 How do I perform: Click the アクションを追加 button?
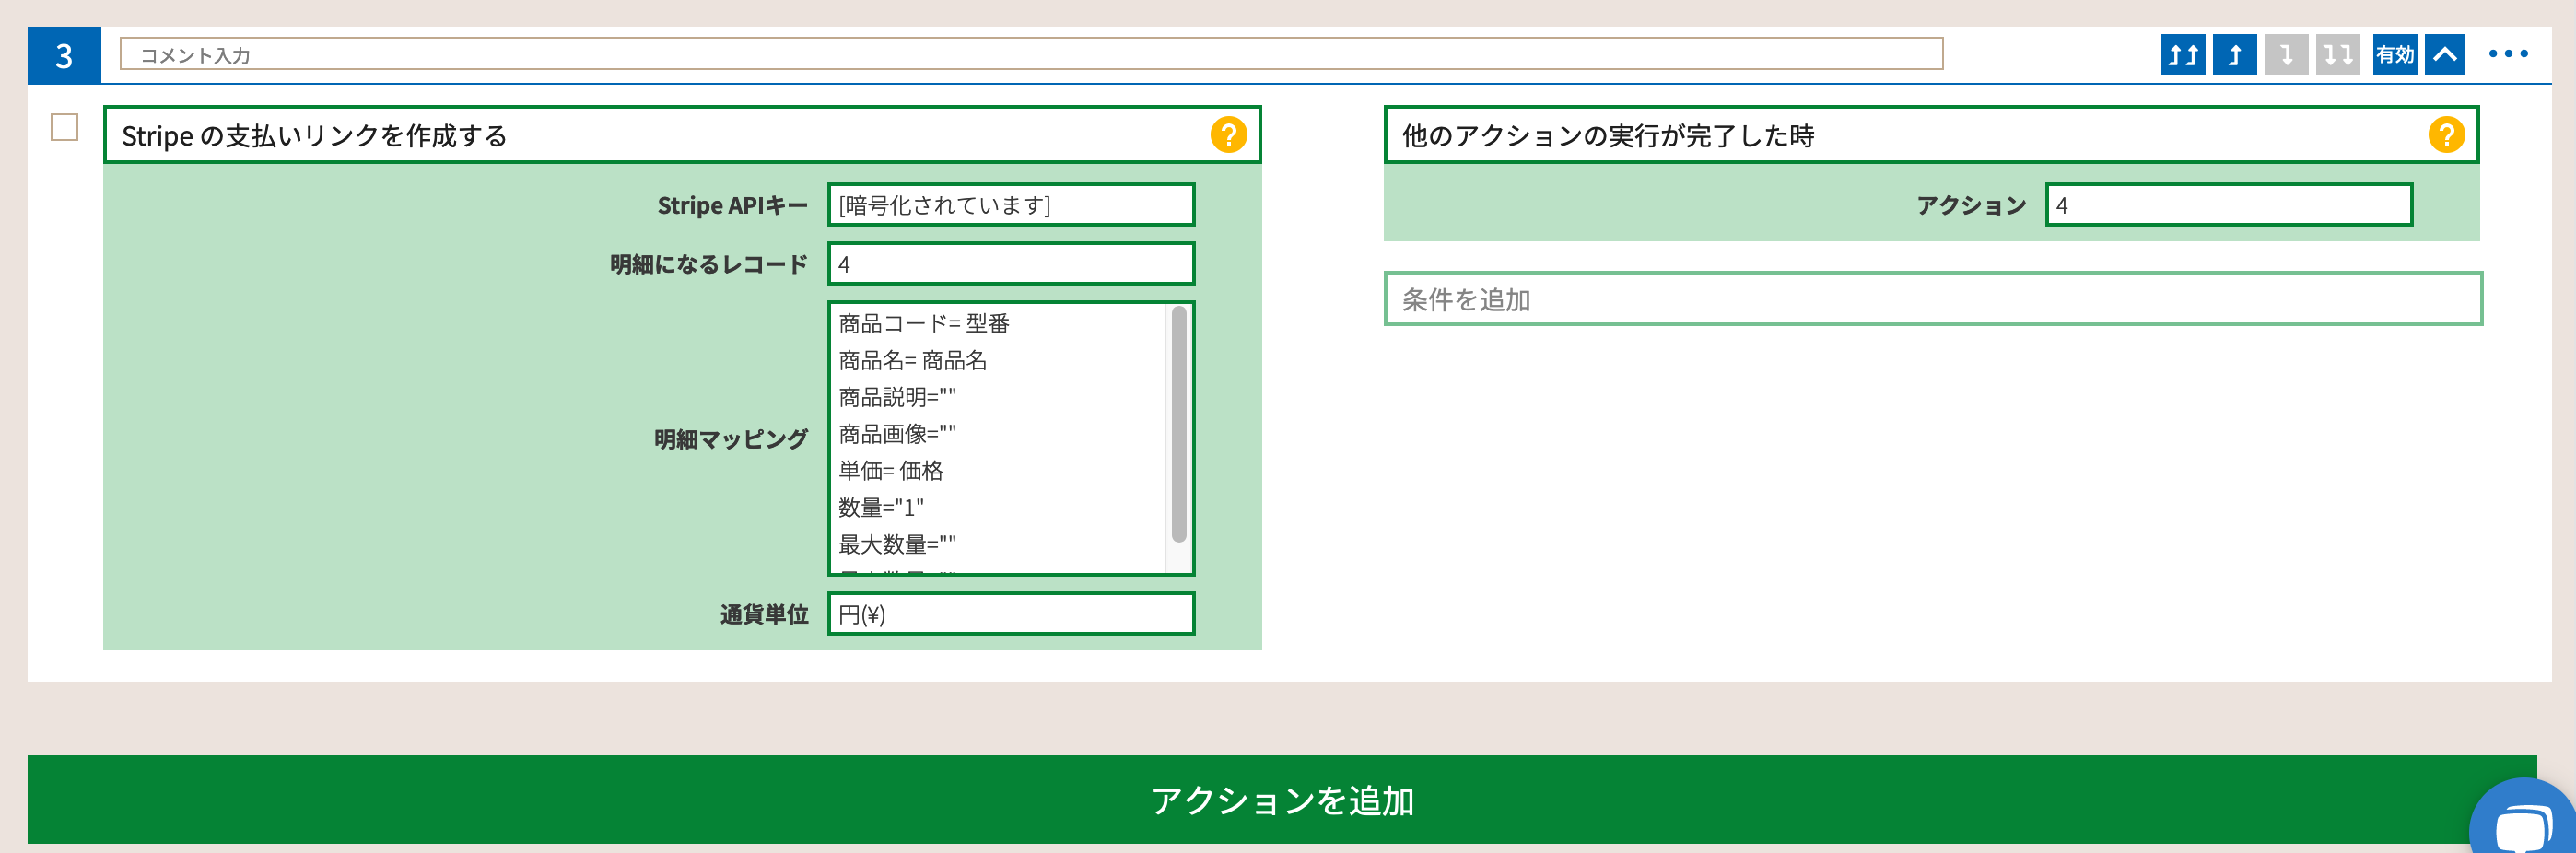click(1288, 800)
